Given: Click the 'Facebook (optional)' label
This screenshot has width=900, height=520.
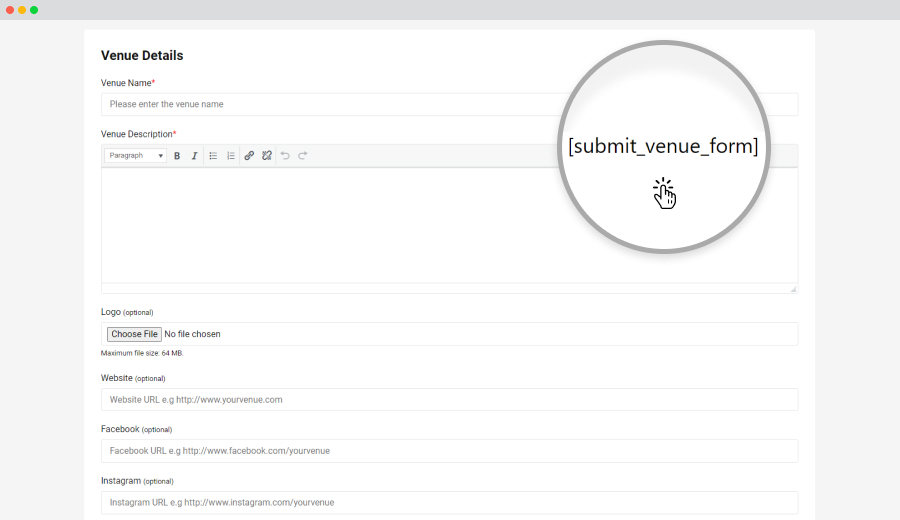Looking at the screenshot, I should [x=137, y=429].
